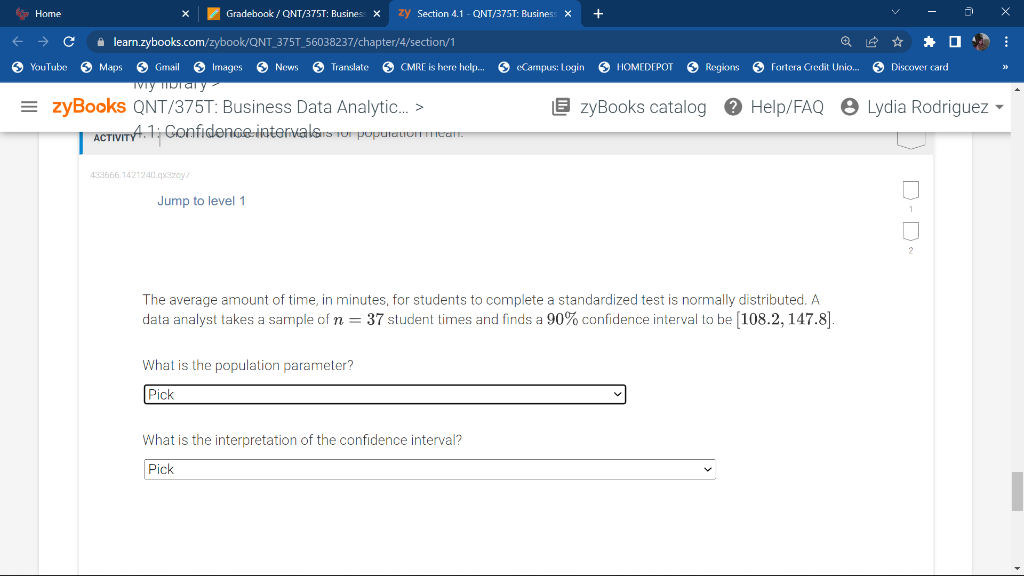The height and width of the screenshot is (576, 1024).
Task: Reload the zyBooks page
Action: point(69,42)
